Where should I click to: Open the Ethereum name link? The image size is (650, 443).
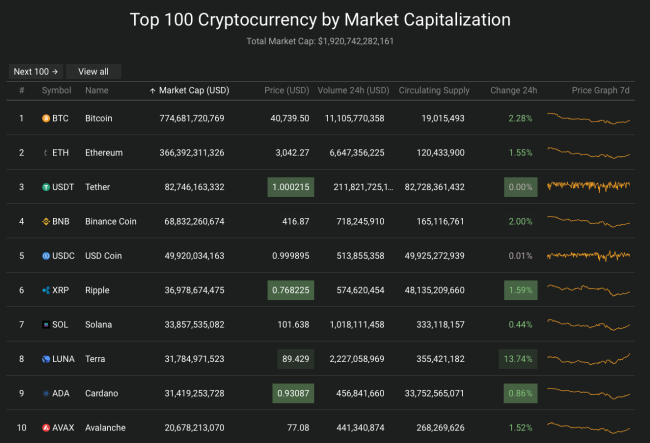coord(104,153)
